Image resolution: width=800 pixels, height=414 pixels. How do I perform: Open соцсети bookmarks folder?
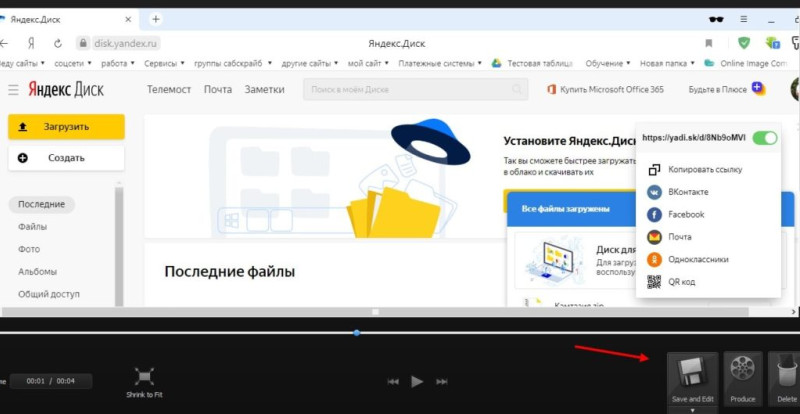[x=73, y=63]
